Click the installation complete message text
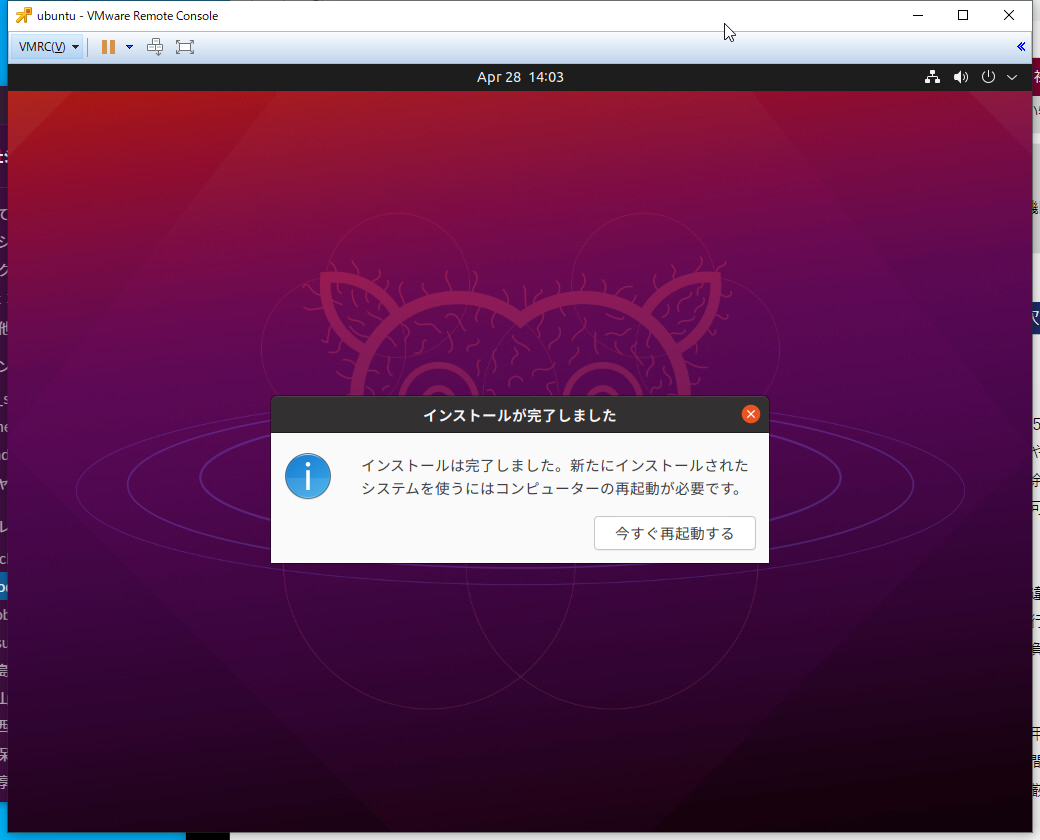The height and width of the screenshot is (840, 1040). [554, 476]
